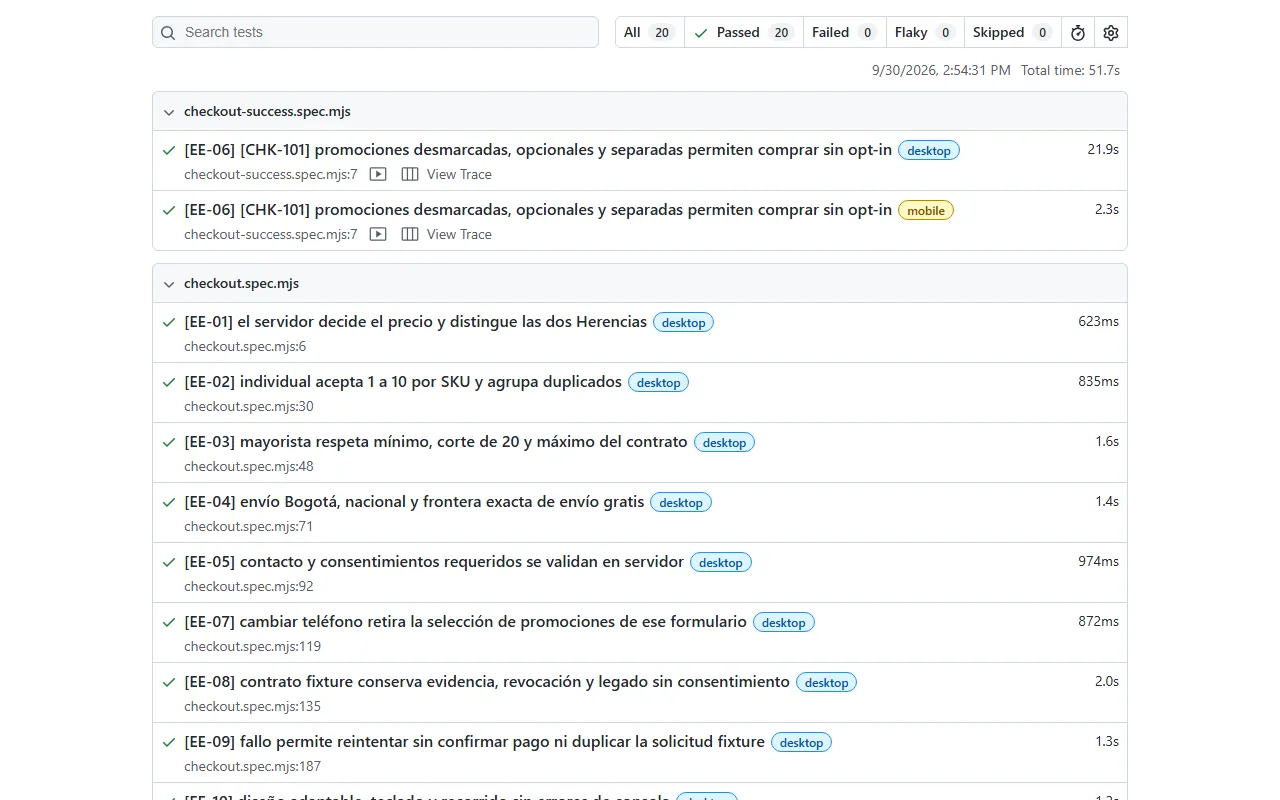Click the checkout.spec.mjs:6 file location
Image resolution: width=1280 pixels, height=800 pixels.
[245, 346]
